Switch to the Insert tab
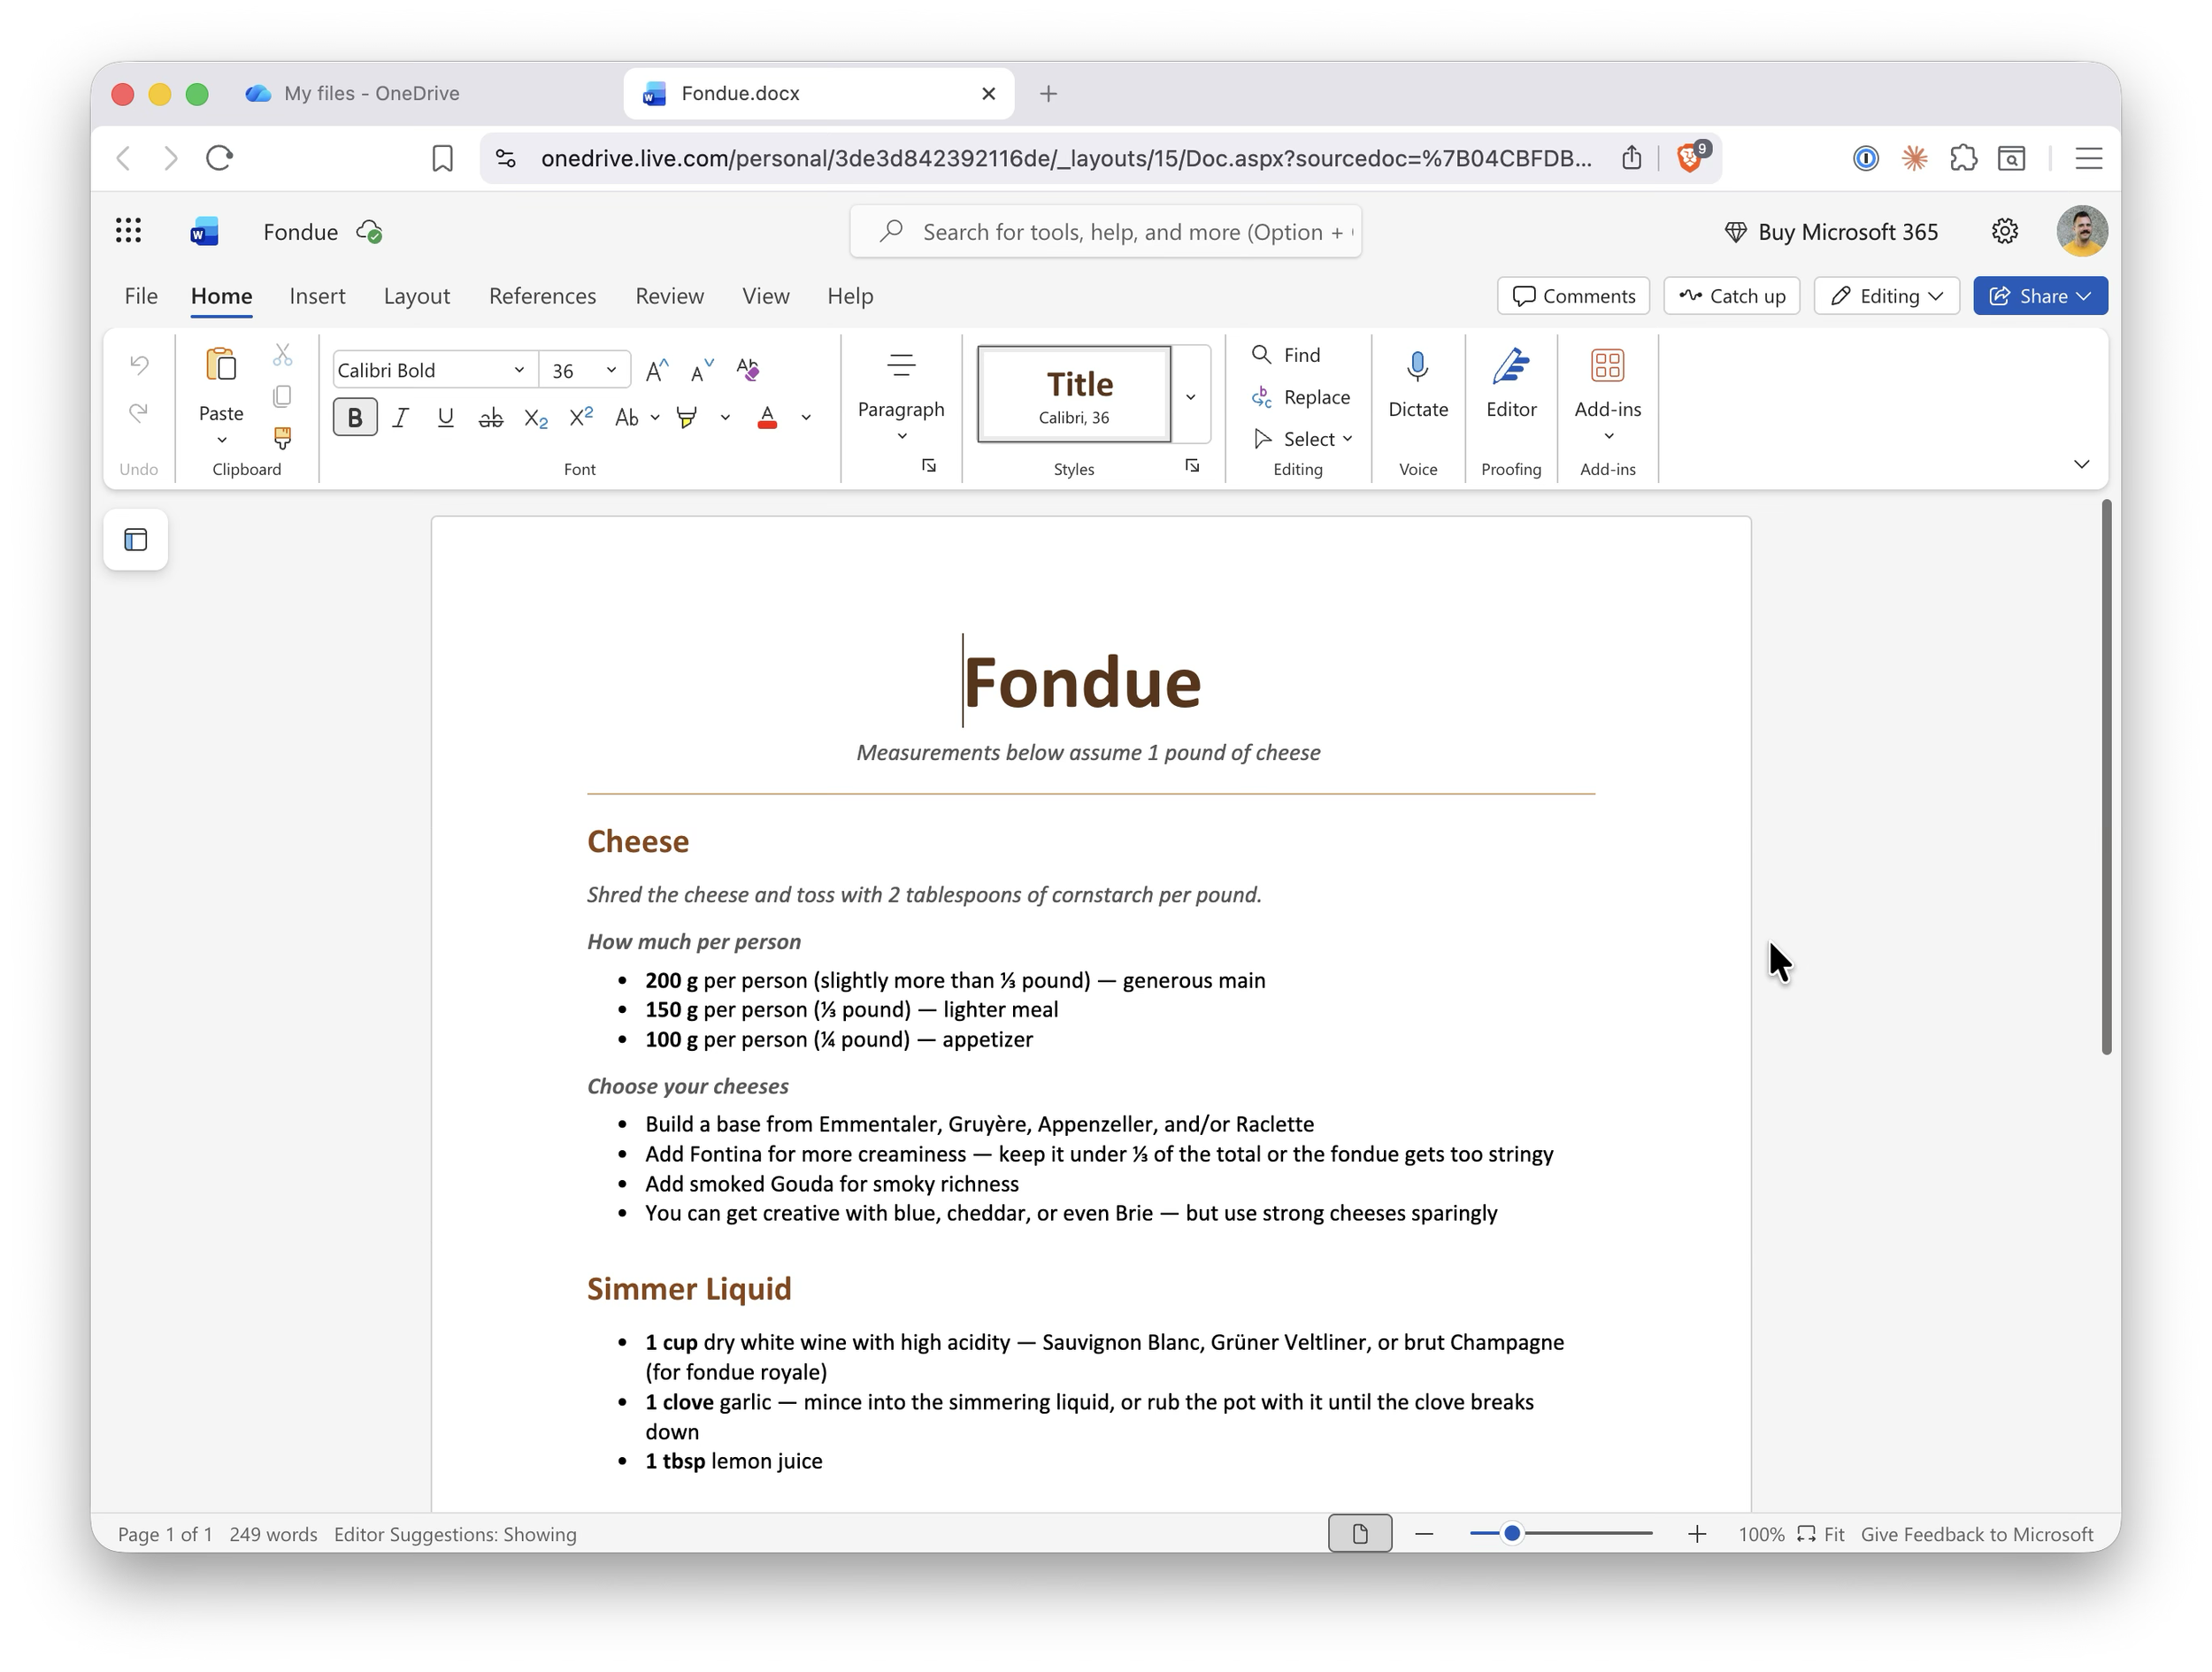 coord(317,296)
